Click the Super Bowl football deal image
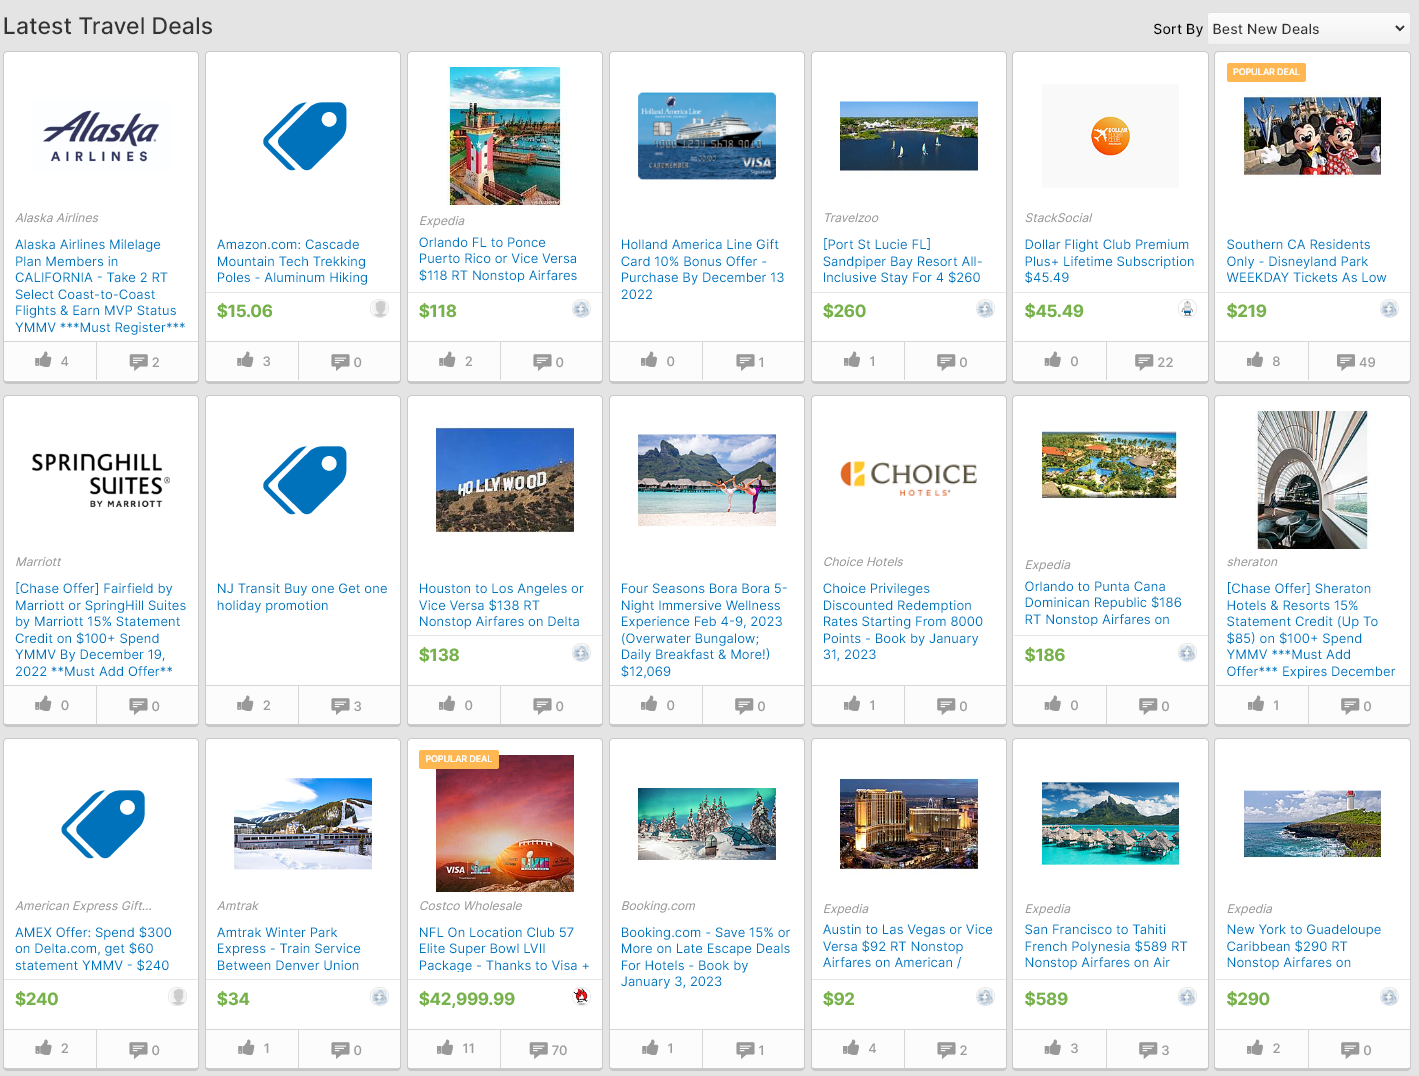1419x1076 pixels. point(505,823)
